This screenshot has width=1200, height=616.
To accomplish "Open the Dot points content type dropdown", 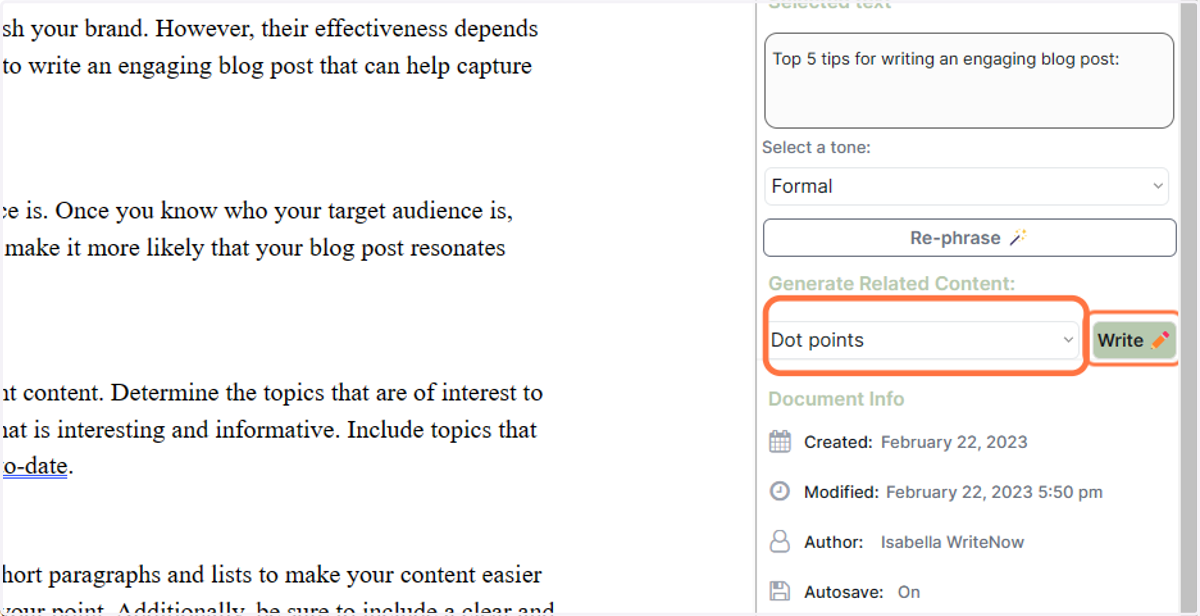I will pyautogui.click(x=922, y=340).
